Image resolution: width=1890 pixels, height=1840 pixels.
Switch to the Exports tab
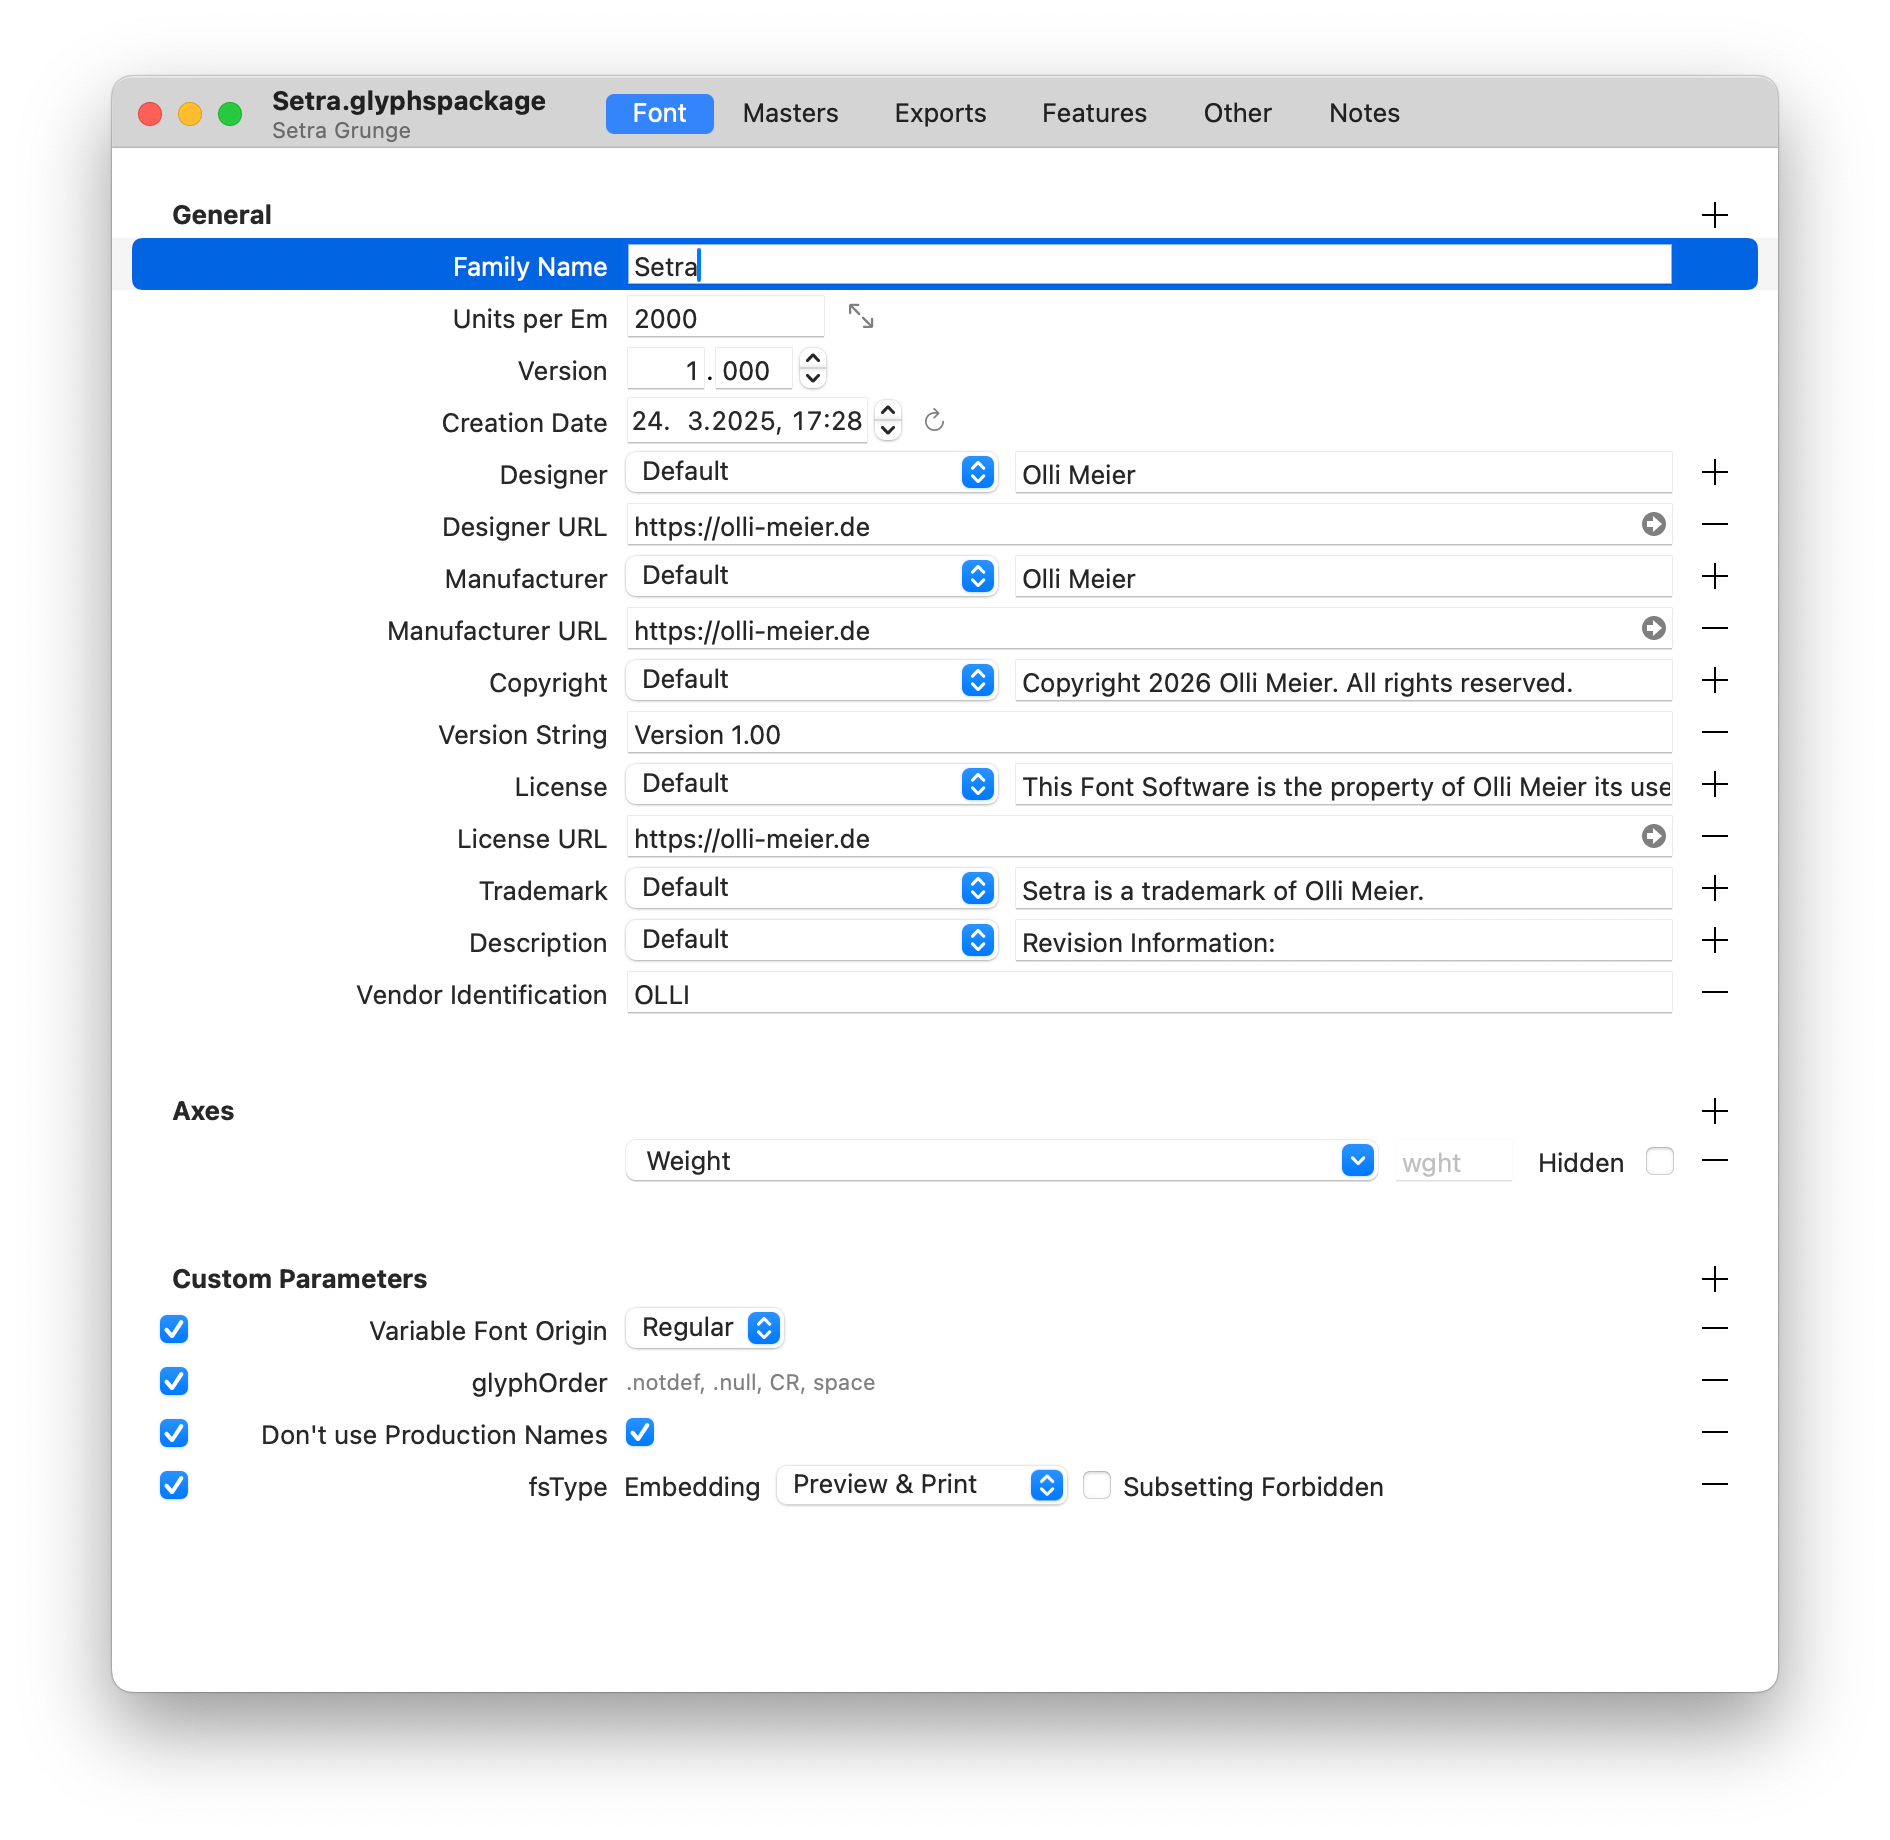click(x=940, y=113)
